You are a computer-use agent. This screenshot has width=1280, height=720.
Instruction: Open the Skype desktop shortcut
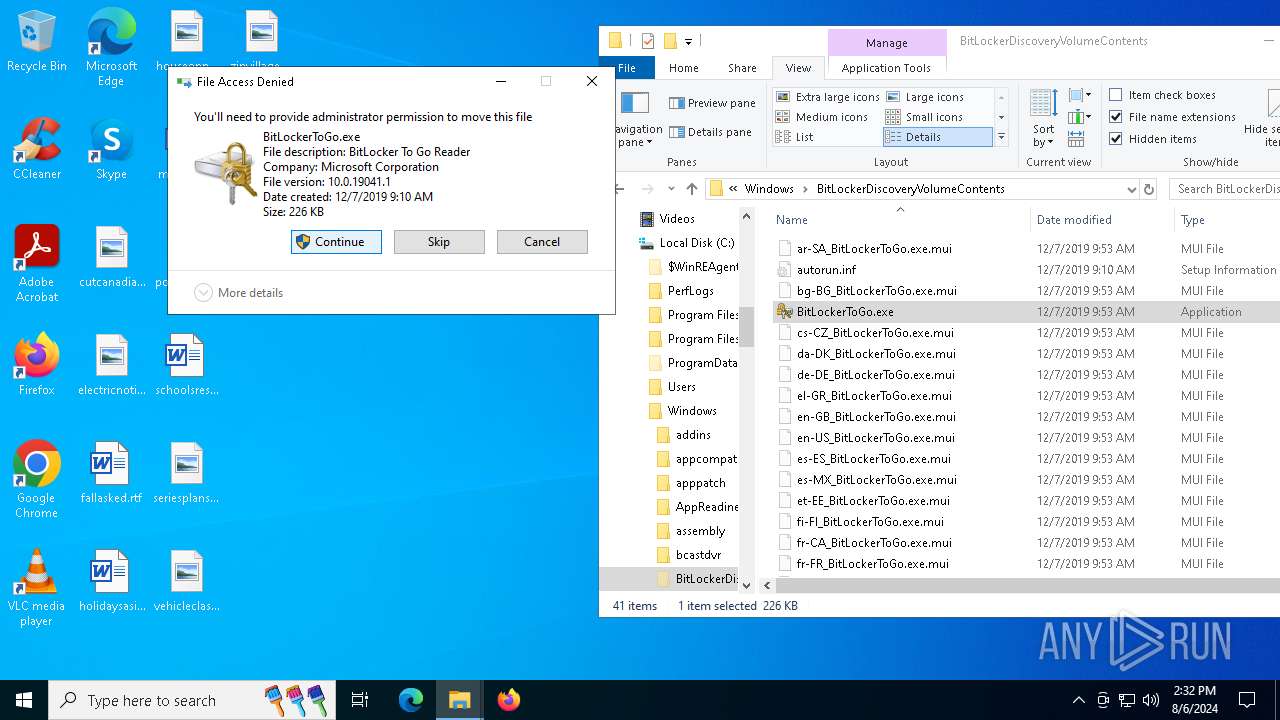(x=111, y=150)
